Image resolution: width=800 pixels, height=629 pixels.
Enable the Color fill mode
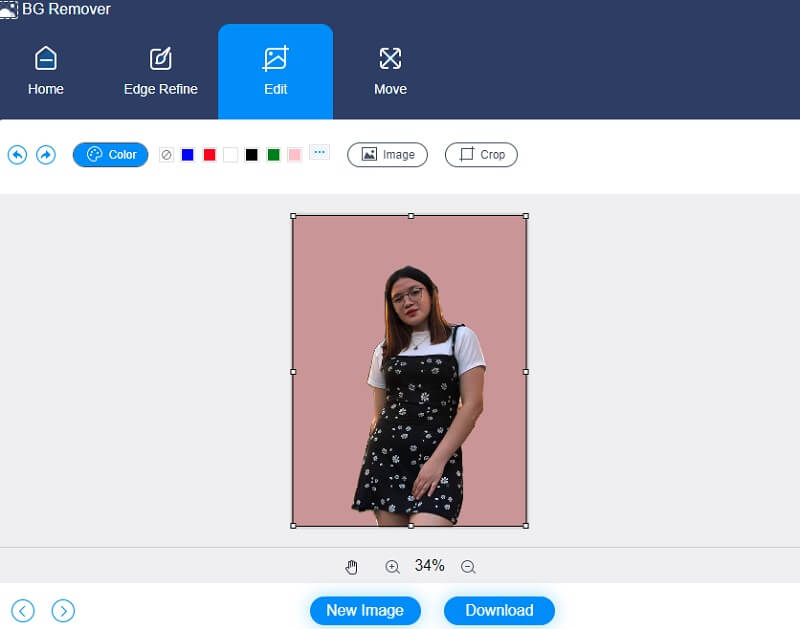(x=110, y=154)
